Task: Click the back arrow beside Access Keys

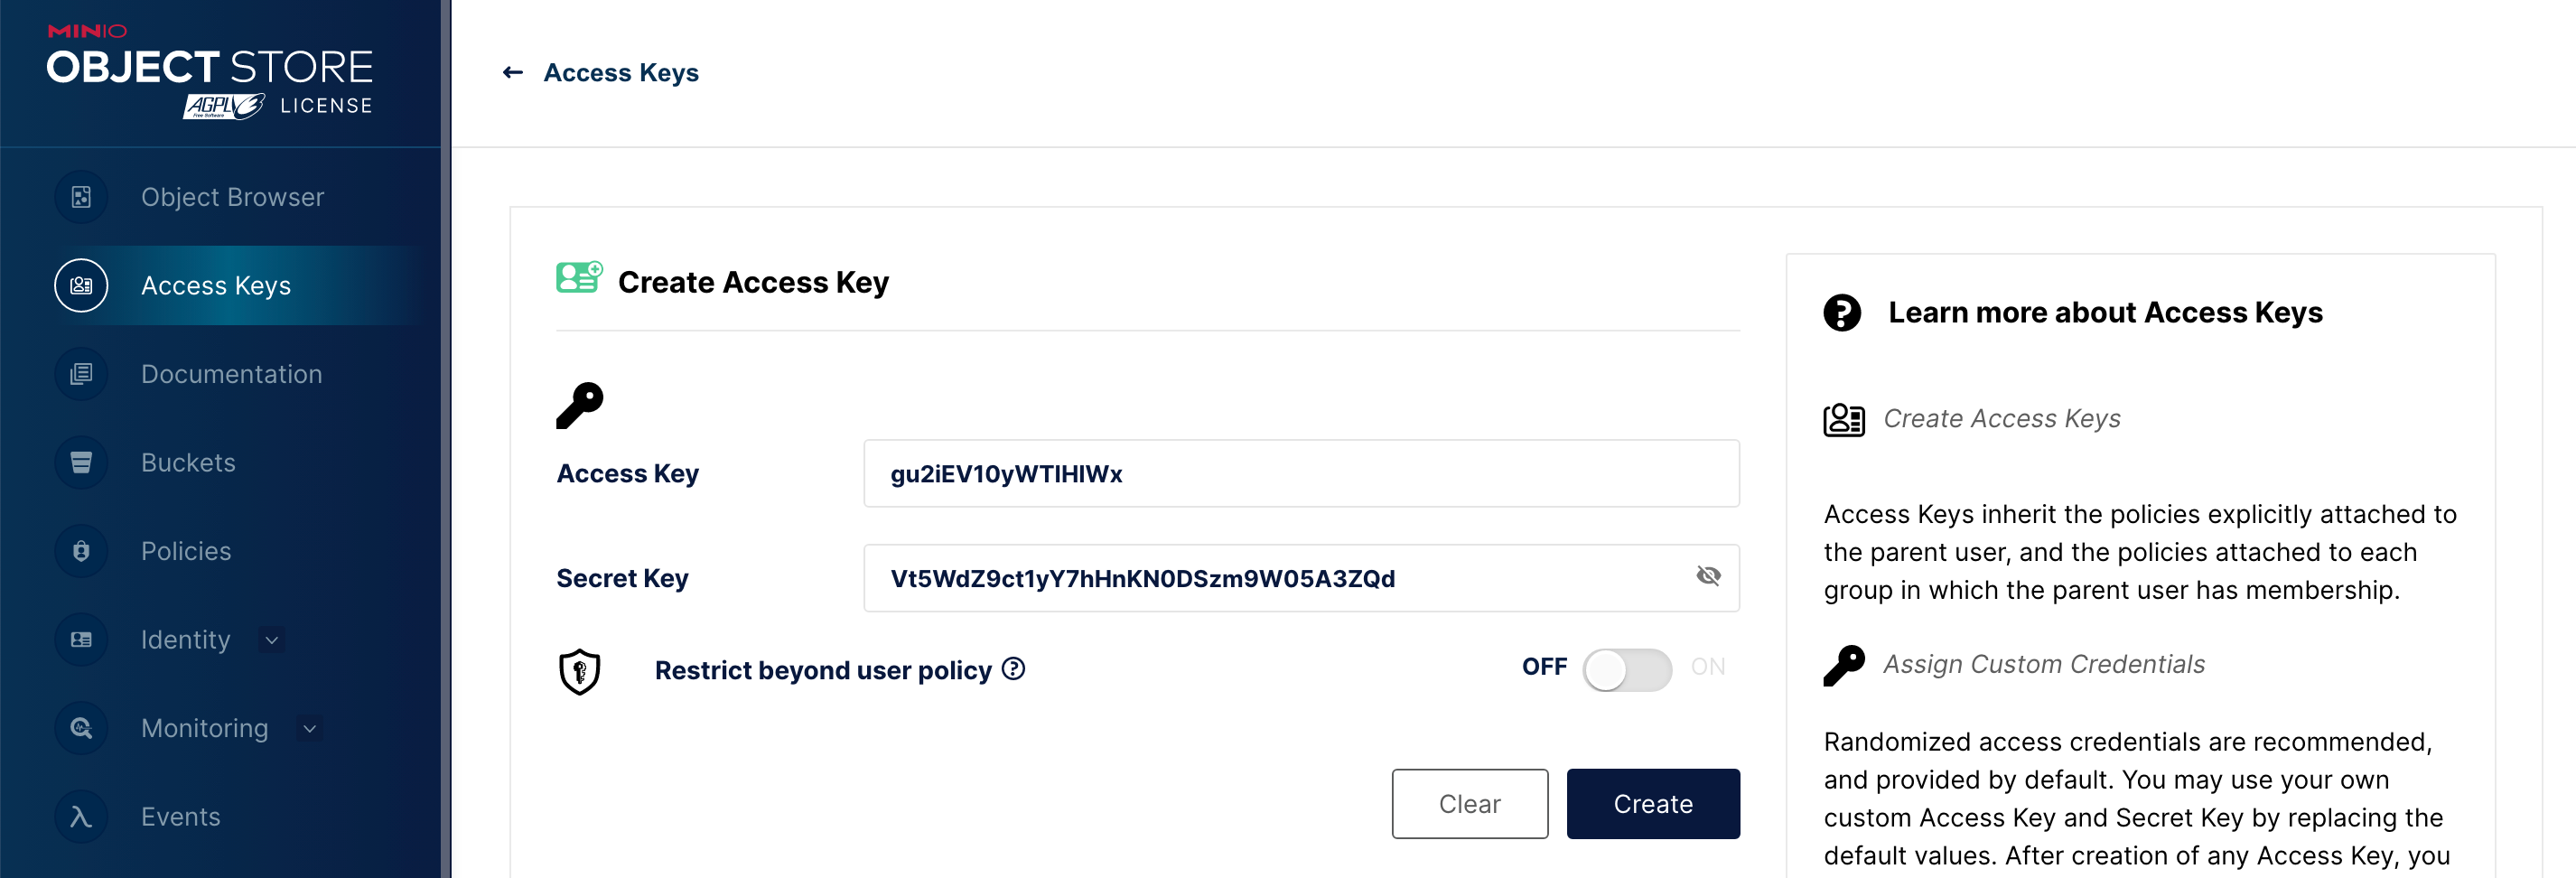Action: [x=513, y=72]
